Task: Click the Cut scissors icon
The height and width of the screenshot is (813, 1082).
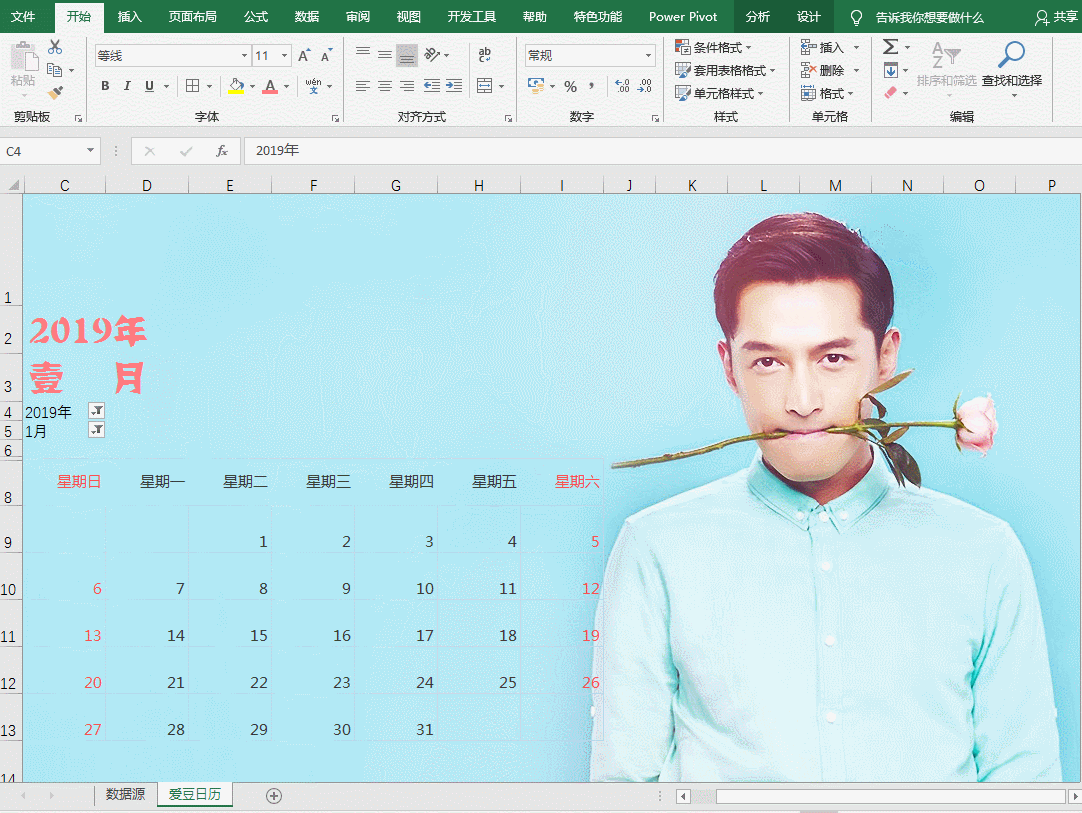Action: [x=55, y=47]
